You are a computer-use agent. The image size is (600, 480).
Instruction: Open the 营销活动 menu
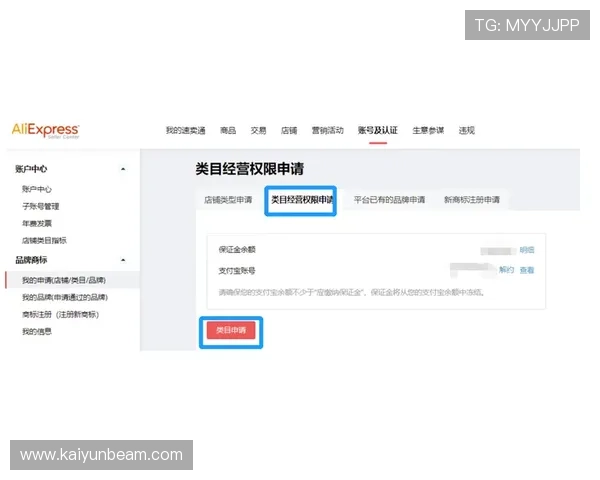pyautogui.click(x=328, y=131)
